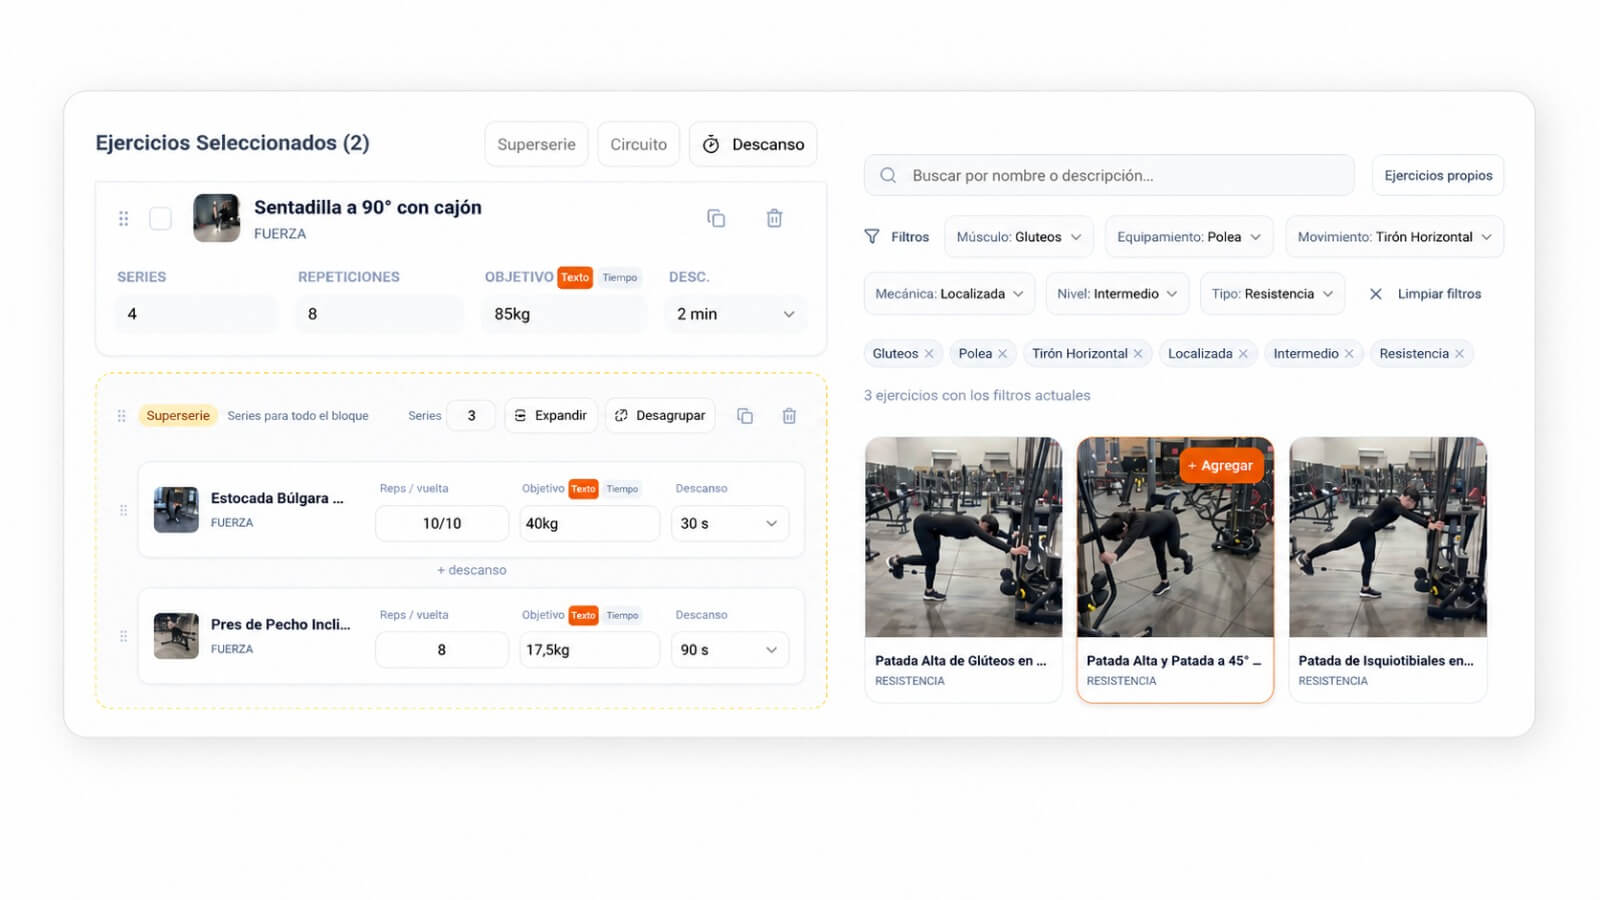Delete the Superserie block with trash icon

point(789,416)
